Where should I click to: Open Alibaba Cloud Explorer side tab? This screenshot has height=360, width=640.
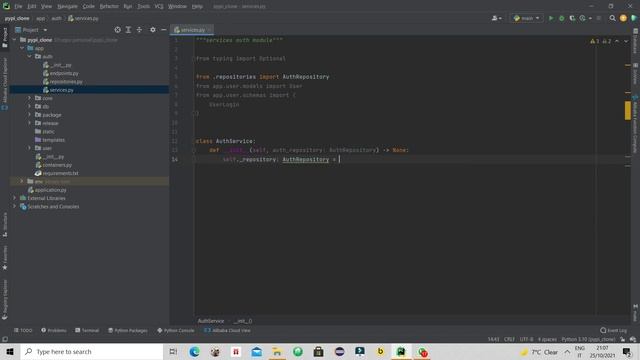pos(4,84)
